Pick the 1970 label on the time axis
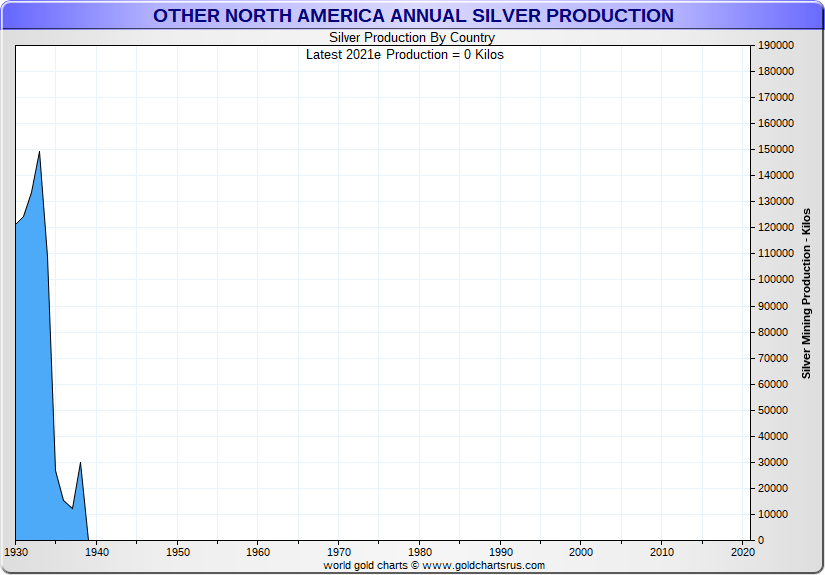This screenshot has height=575, width=825. [x=339, y=551]
